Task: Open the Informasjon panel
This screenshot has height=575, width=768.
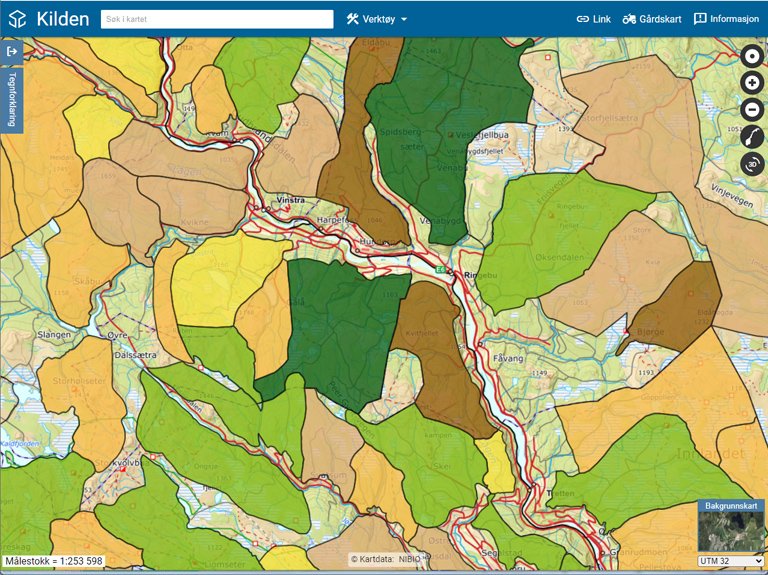Action: pos(727,19)
